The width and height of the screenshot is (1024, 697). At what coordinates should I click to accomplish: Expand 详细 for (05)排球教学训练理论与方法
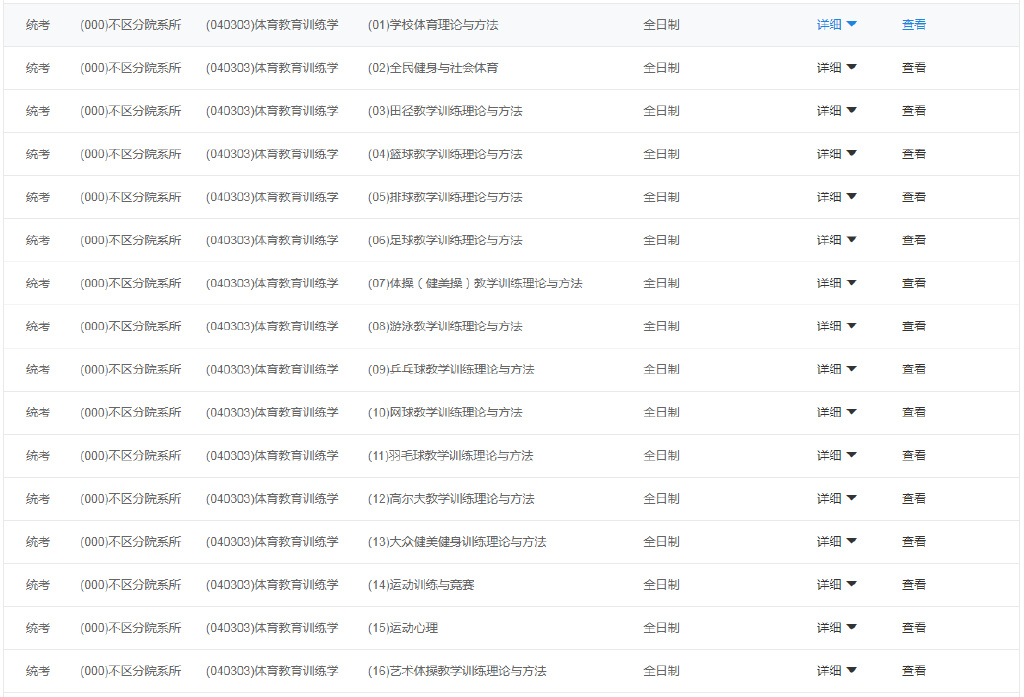(x=837, y=197)
